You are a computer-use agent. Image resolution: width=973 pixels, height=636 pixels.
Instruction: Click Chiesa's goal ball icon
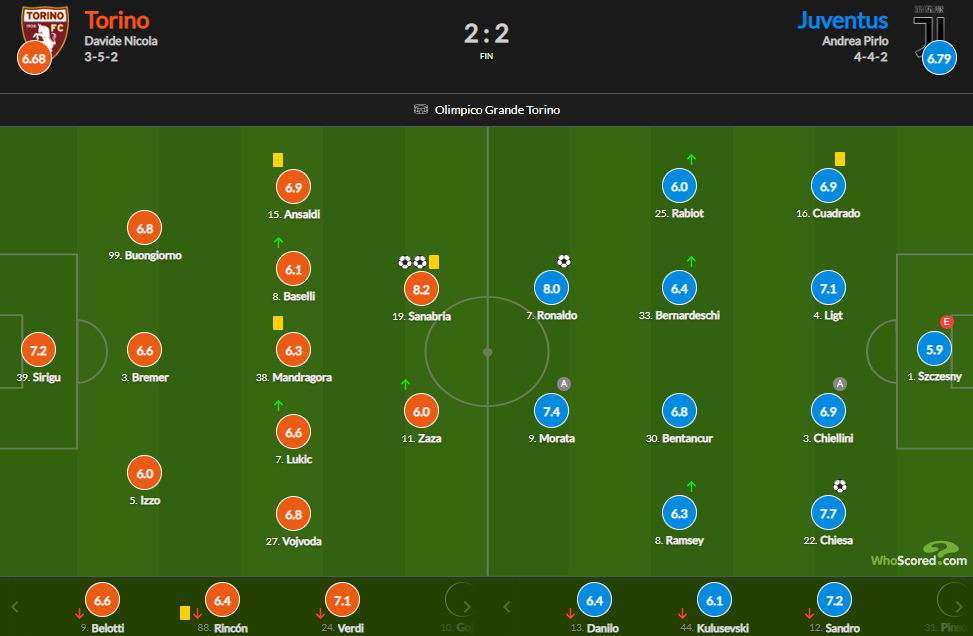click(840, 486)
